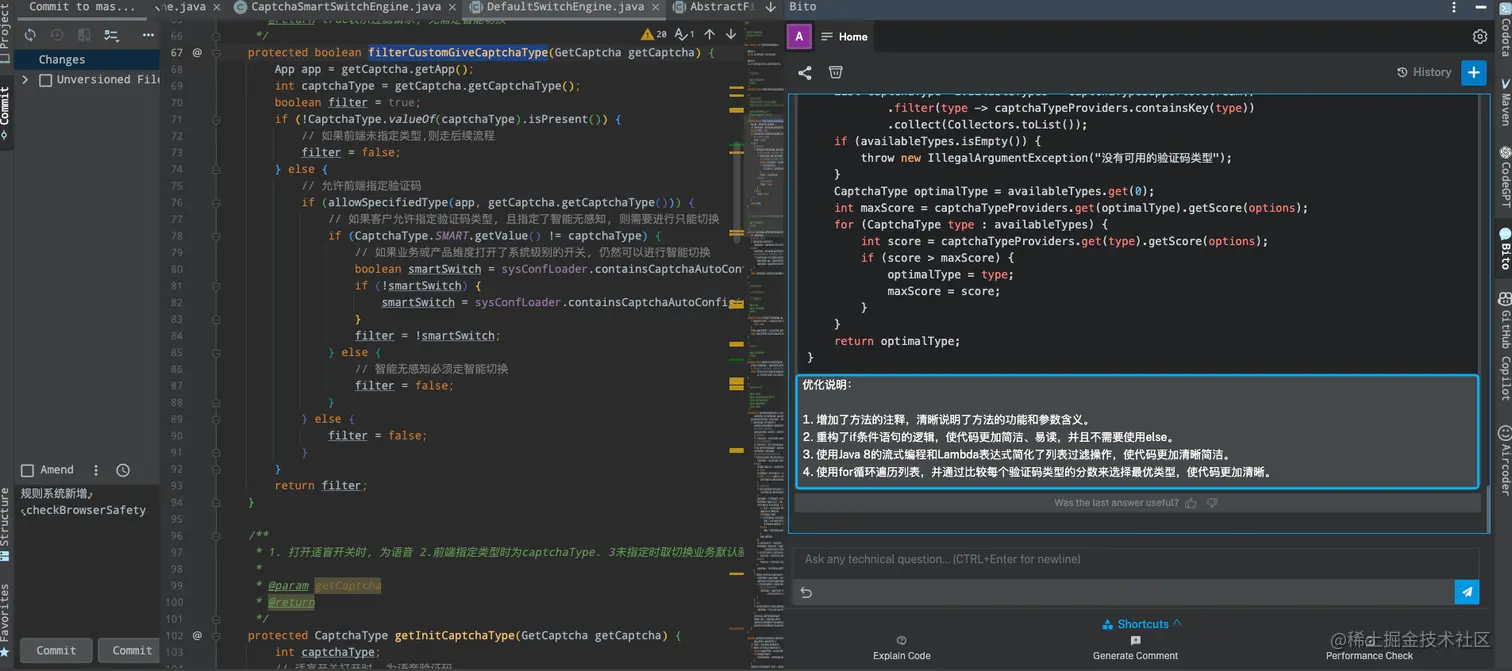The width and height of the screenshot is (1512, 671).
Task: Close the DefaultSwitchEngine.java tab
Action: point(655,7)
